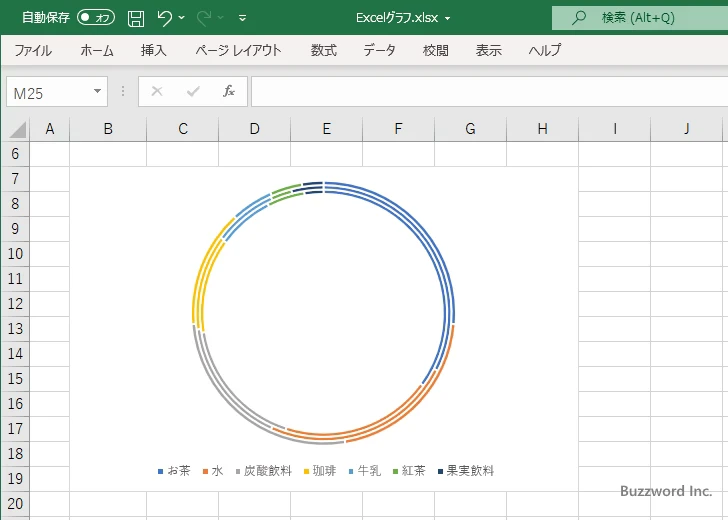
Task: Toggle the 自動保存 AutoSave switch
Action: [x=96, y=18]
